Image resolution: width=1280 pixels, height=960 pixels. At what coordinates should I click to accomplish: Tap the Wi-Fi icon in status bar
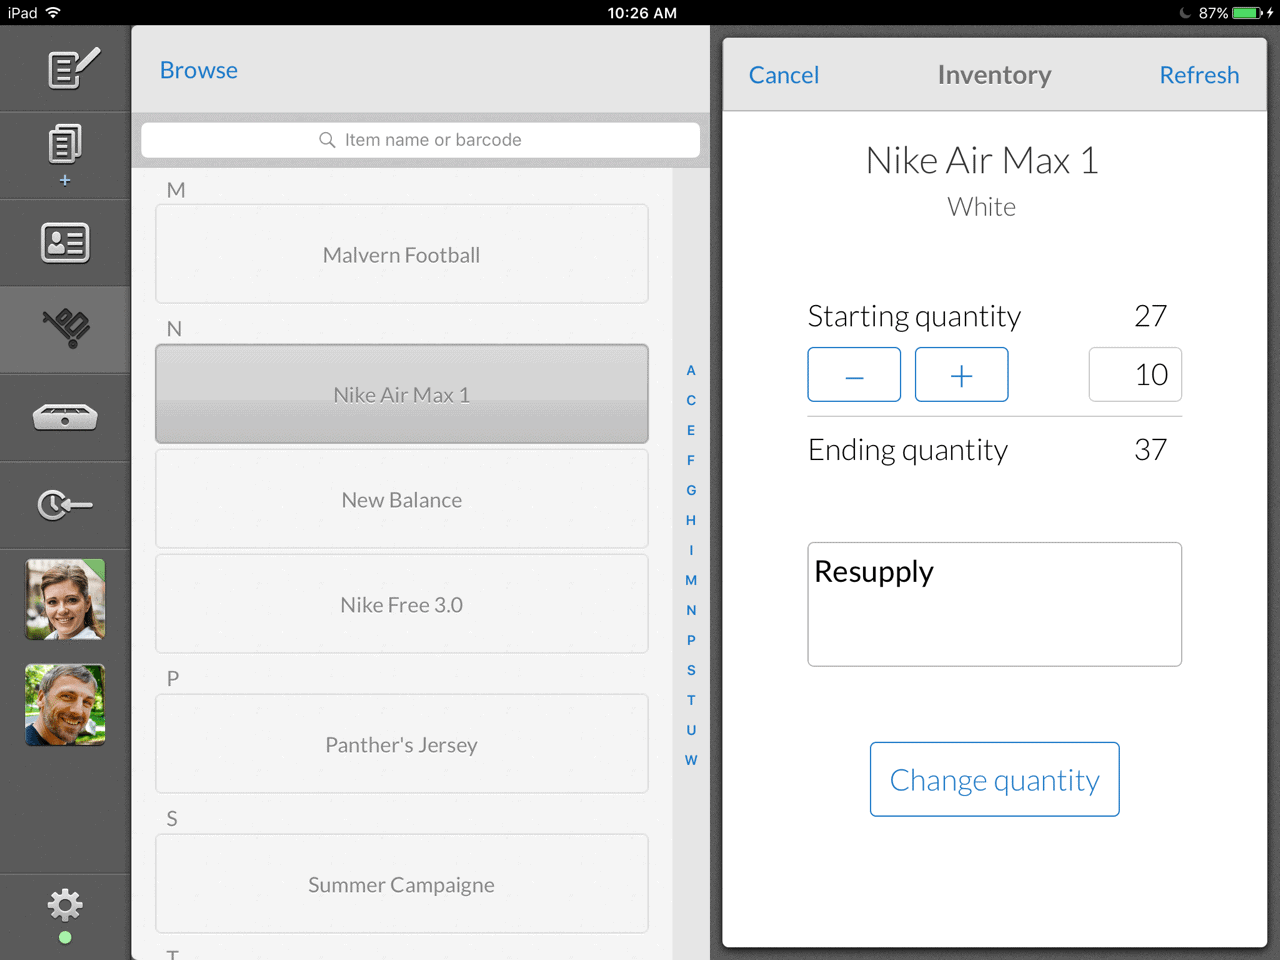[x=53, y=13]
